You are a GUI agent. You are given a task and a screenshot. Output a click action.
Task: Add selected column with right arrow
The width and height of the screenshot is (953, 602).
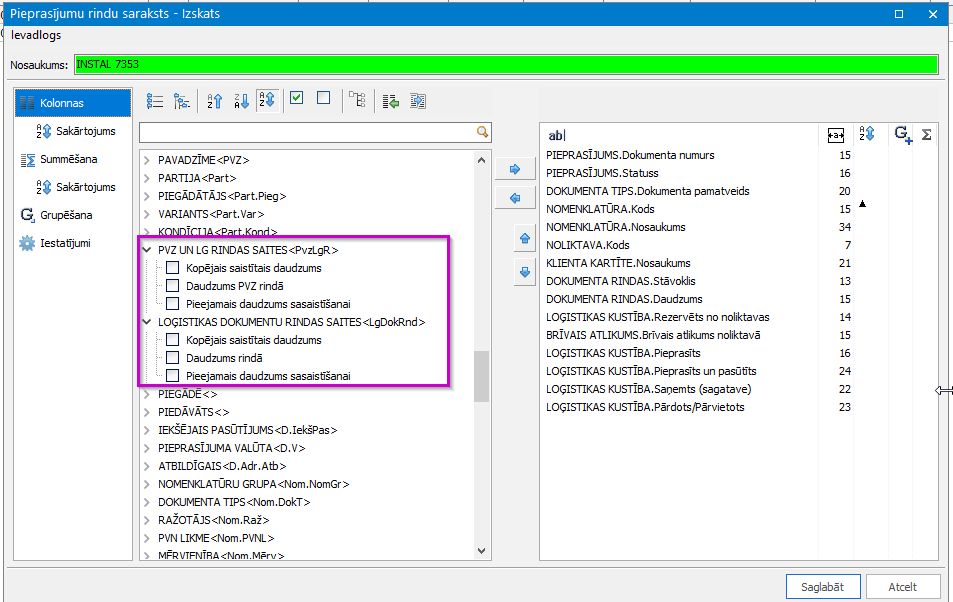[x=515, y=169]
